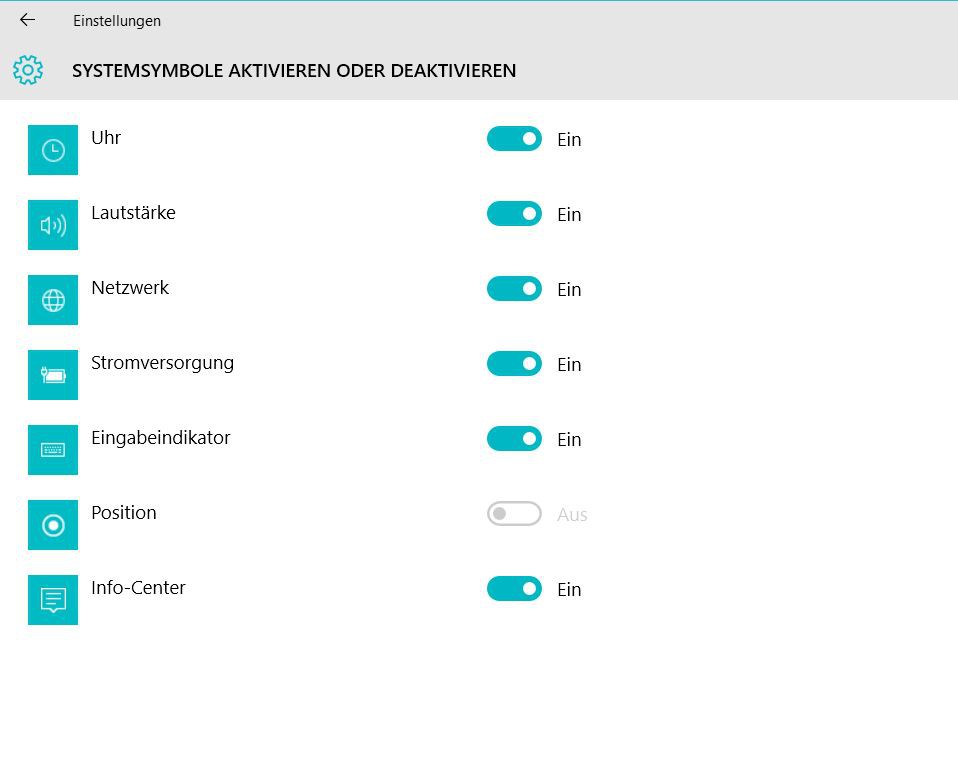Disable the Info-Center toggle
Viewport: 958px width, 784px height.
pyautogui.click(x=514, y=589)
